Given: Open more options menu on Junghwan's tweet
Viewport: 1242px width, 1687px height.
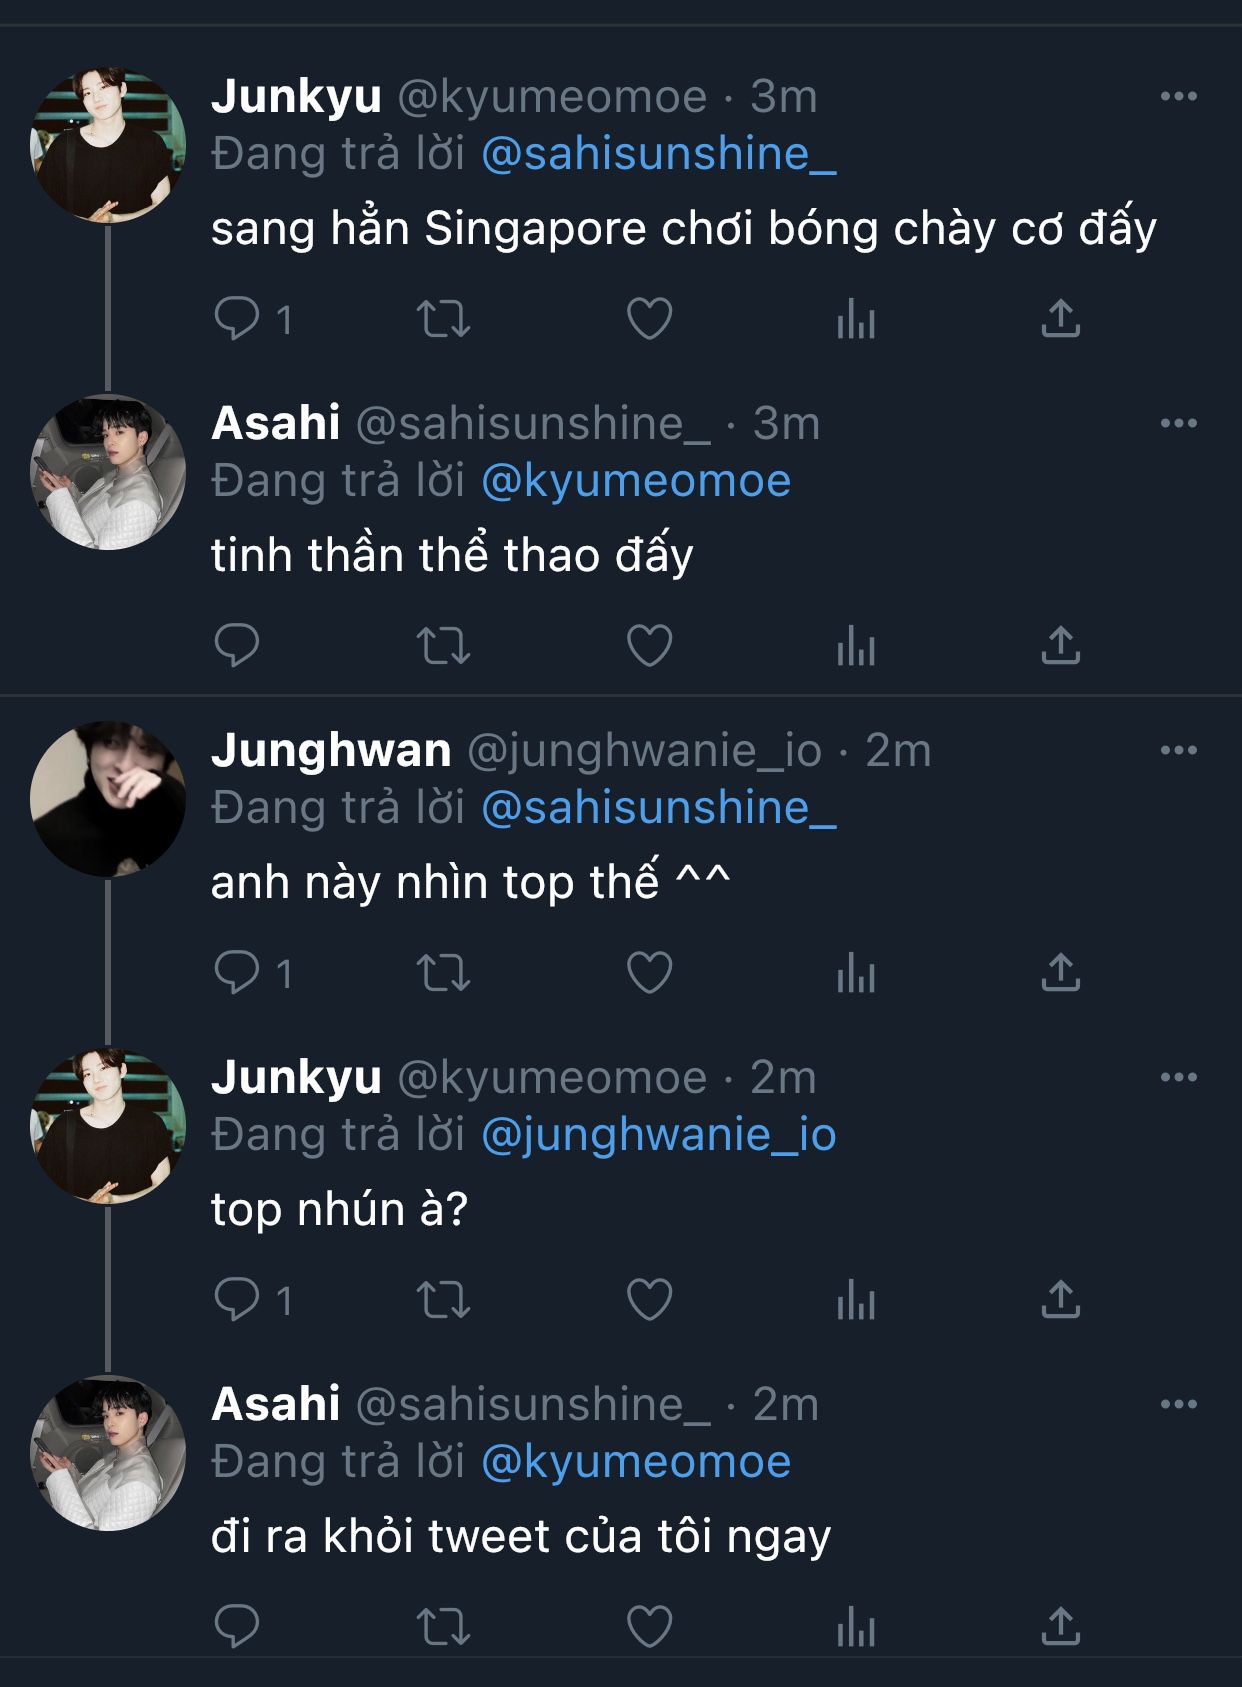Looking at the screenshot, I should point(1179,750).
